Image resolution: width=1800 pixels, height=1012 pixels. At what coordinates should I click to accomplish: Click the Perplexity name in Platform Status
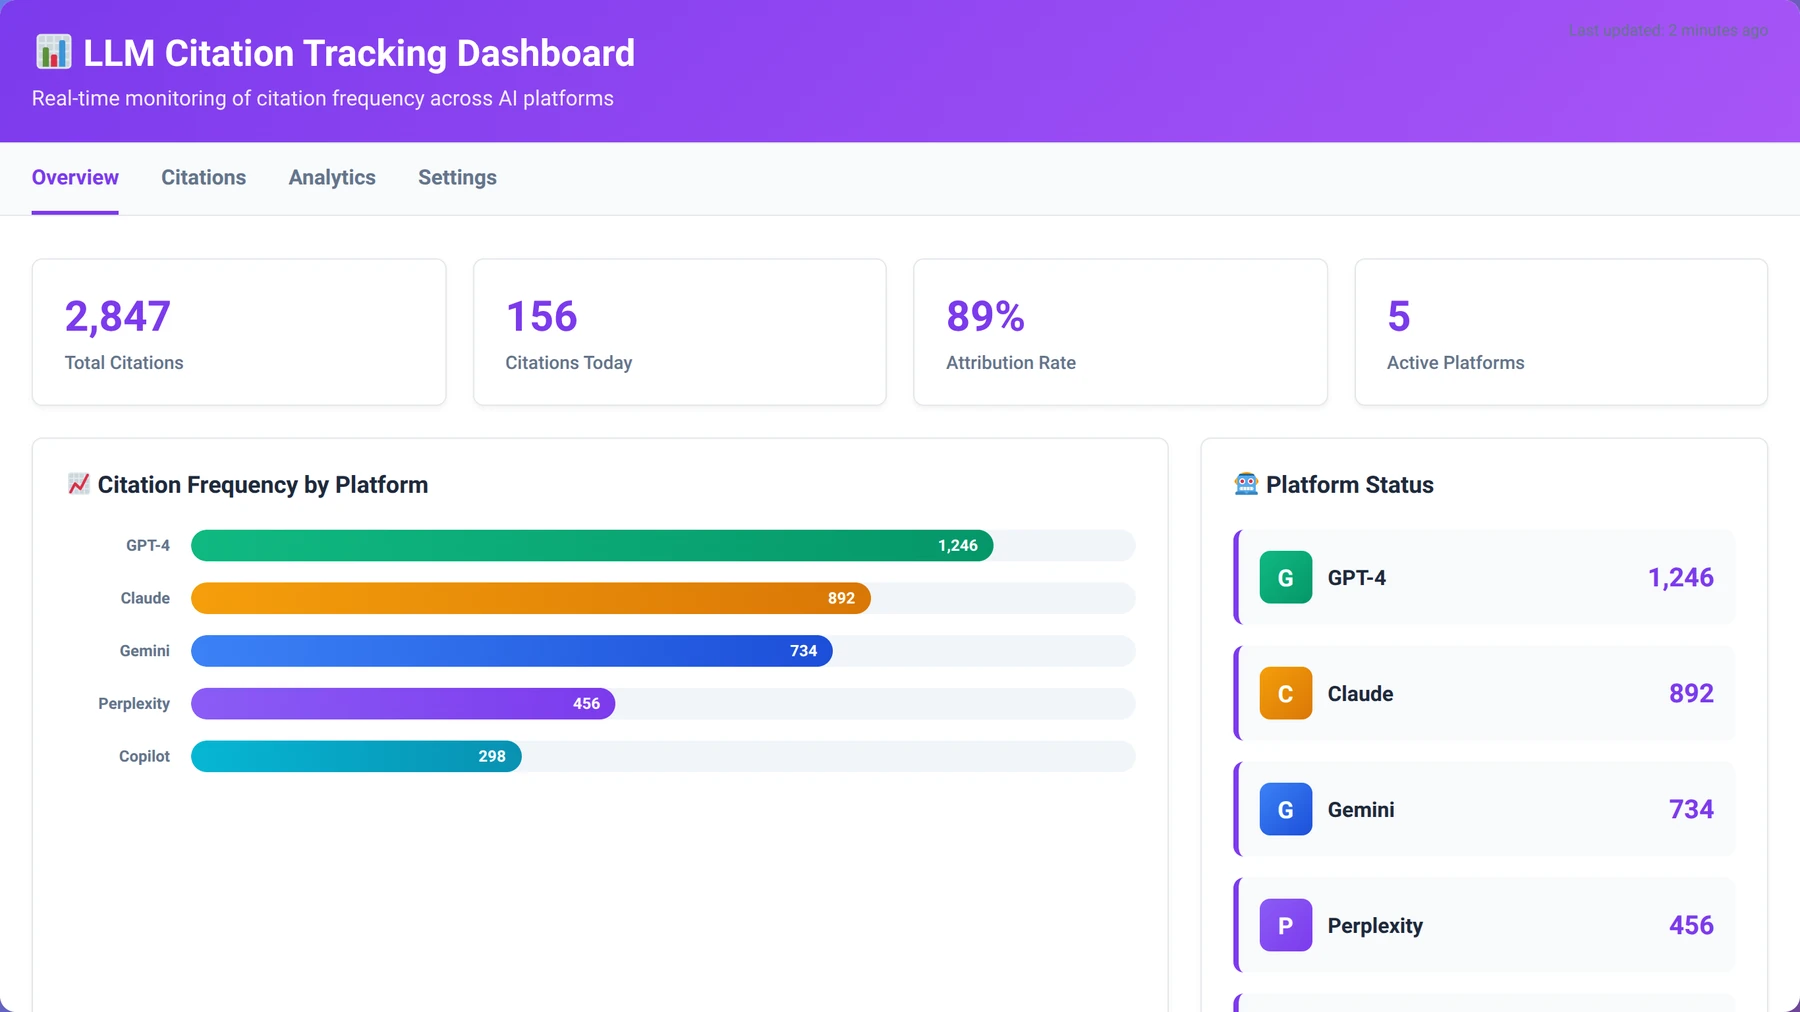1375,926
